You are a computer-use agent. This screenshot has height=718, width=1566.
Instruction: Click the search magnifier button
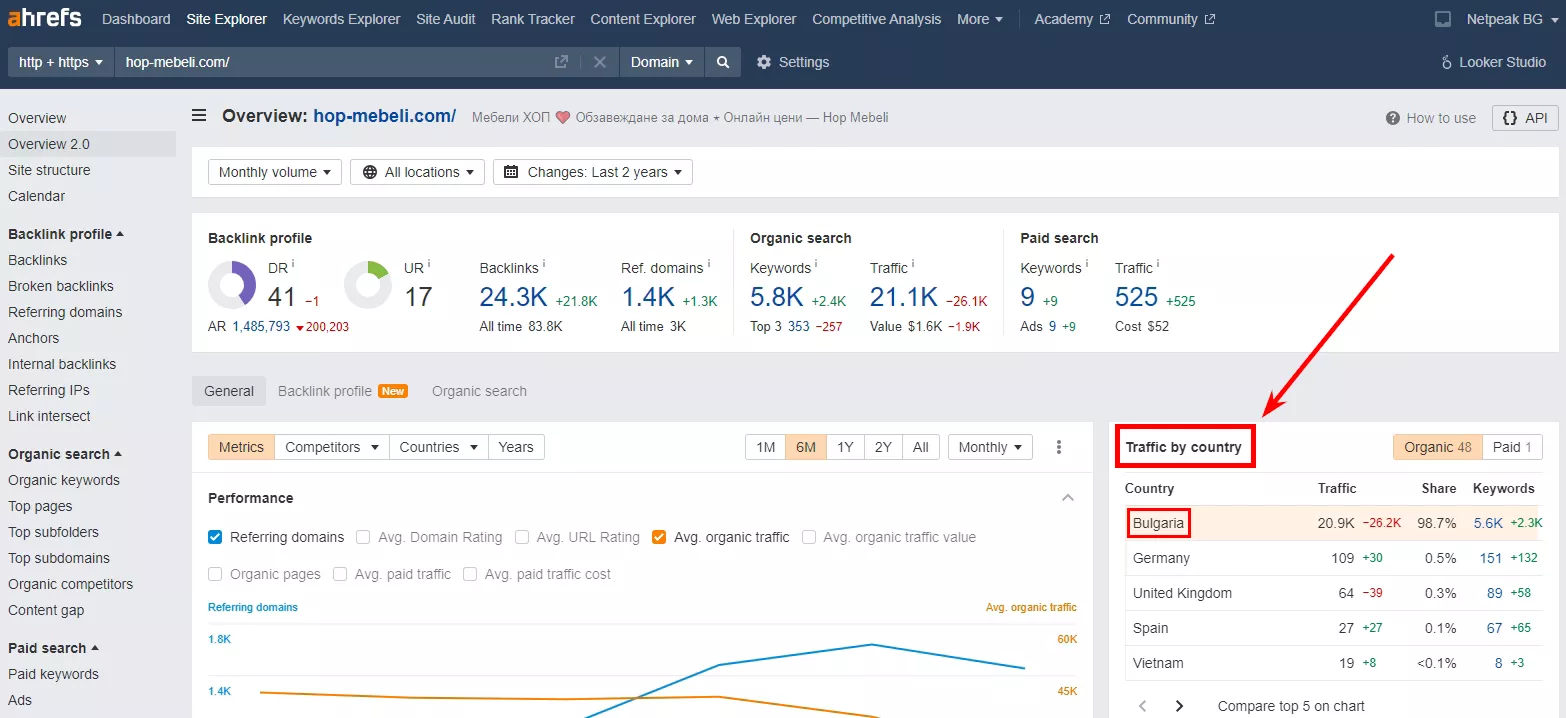coord(722,62)
